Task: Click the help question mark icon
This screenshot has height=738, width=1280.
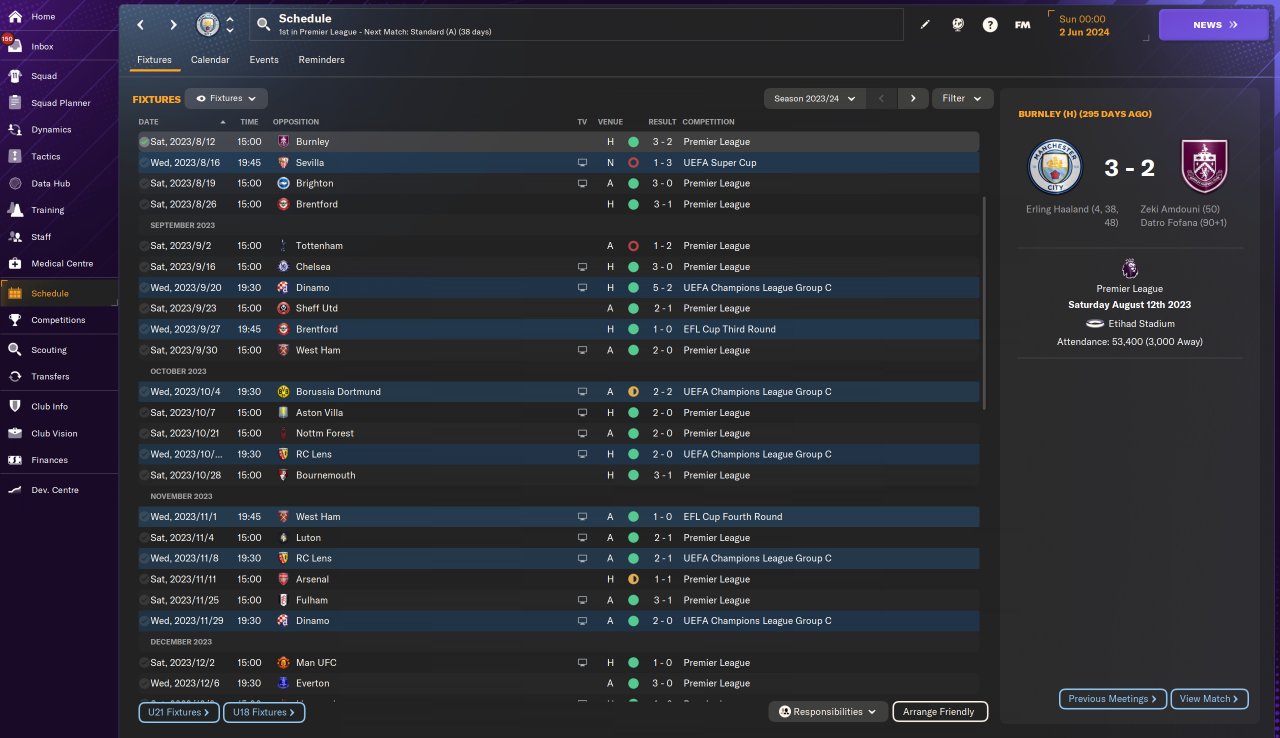Action: coord(990,25)
